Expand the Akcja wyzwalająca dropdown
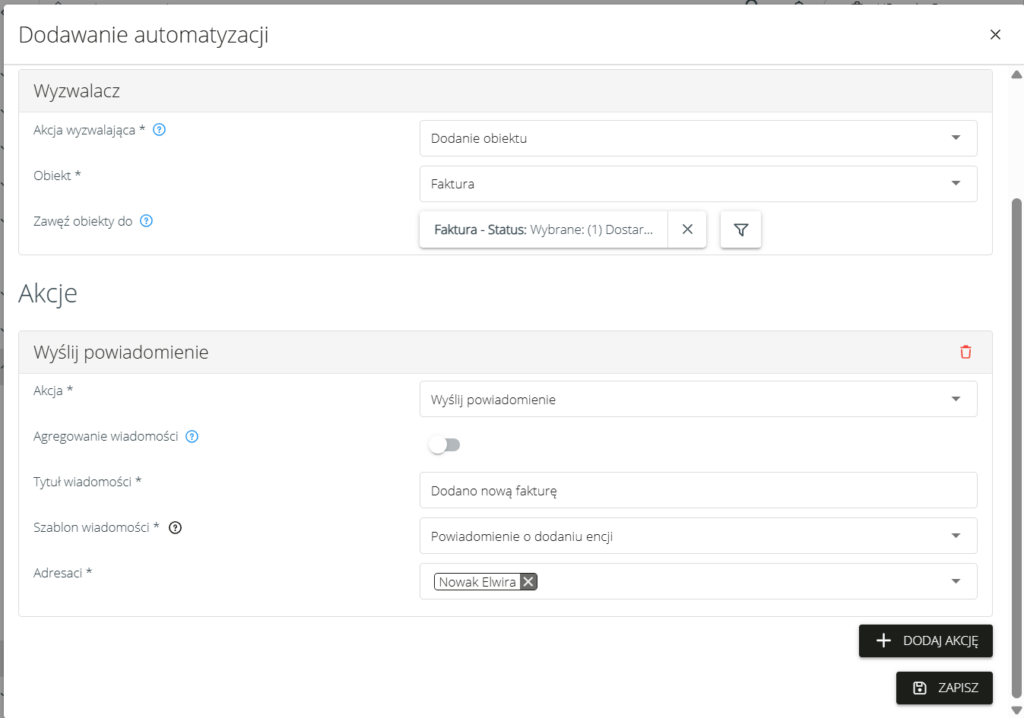The height and width of the screenshot is (718, 1024). 955,138
